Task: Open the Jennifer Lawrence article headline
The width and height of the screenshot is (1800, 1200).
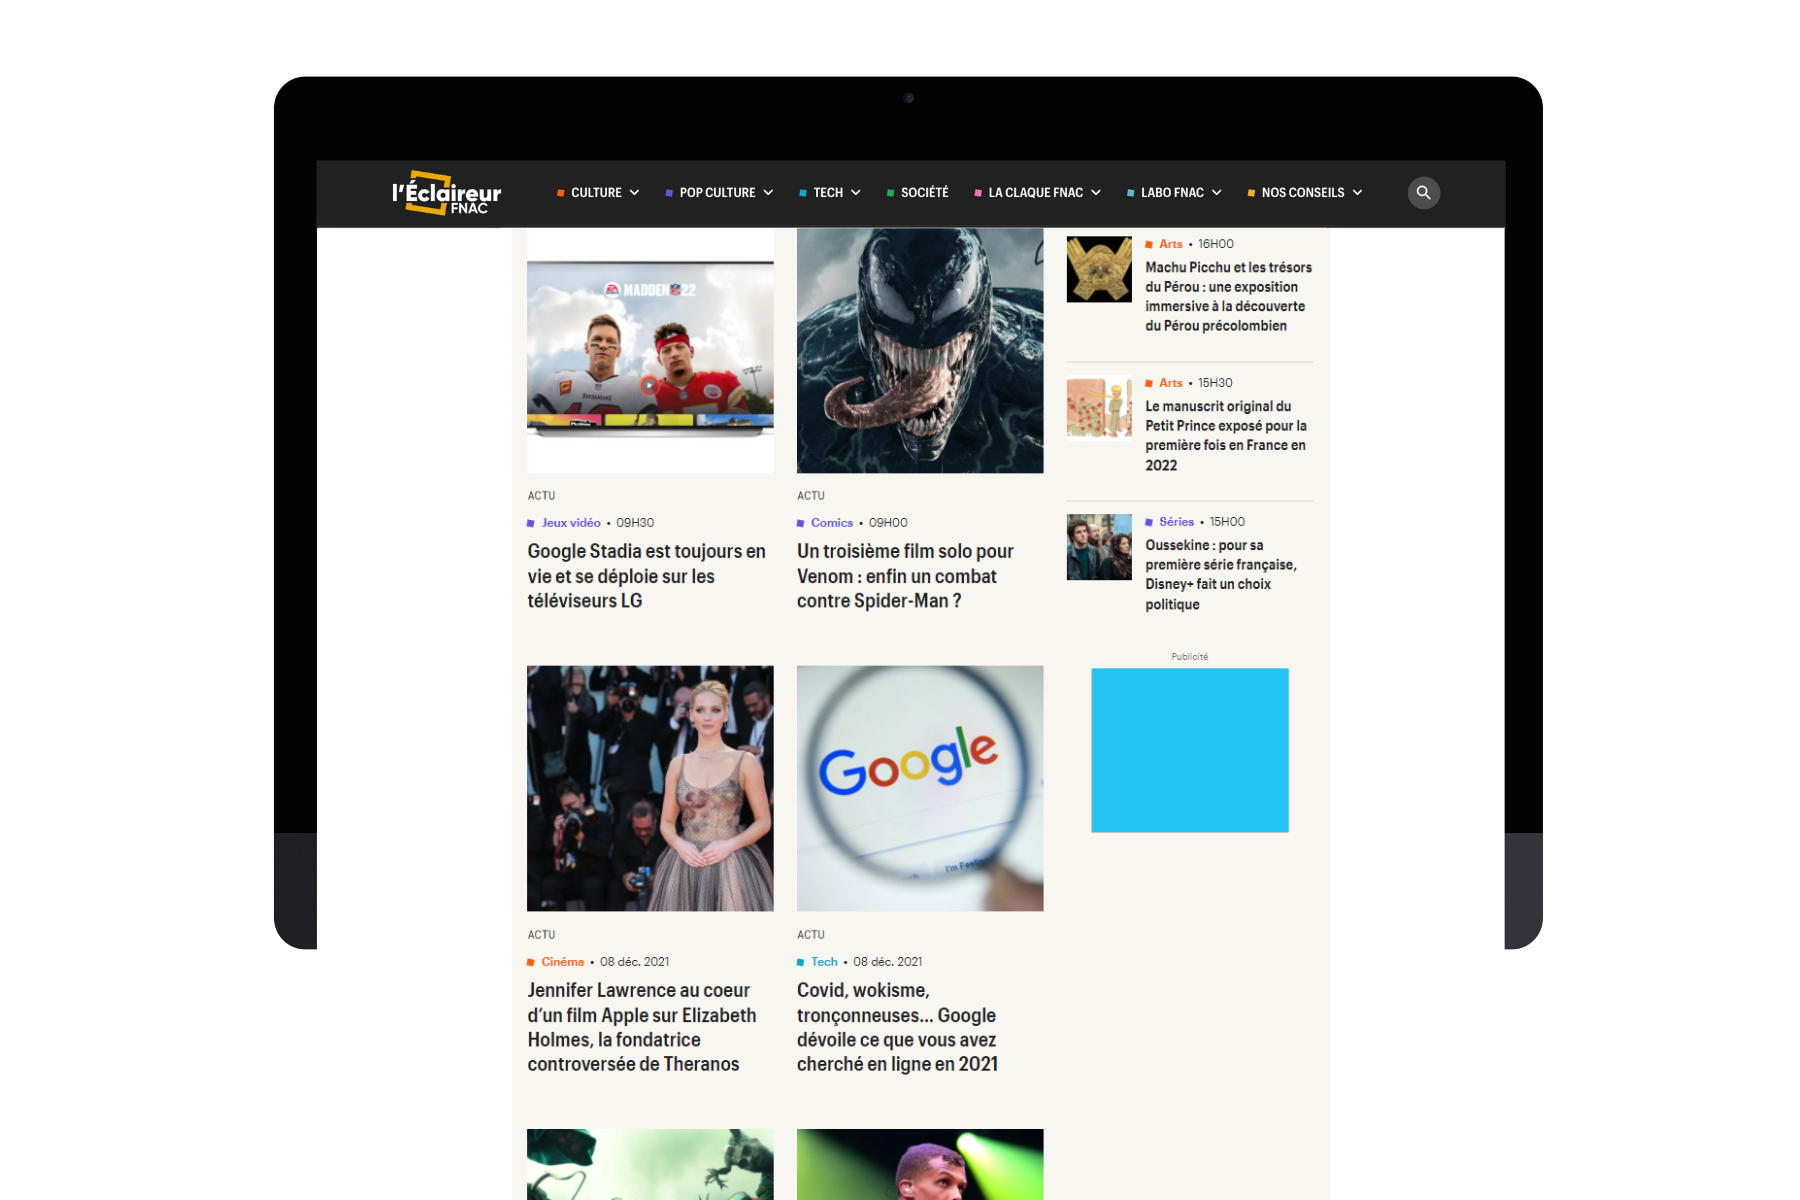Action: point(641,1027)
